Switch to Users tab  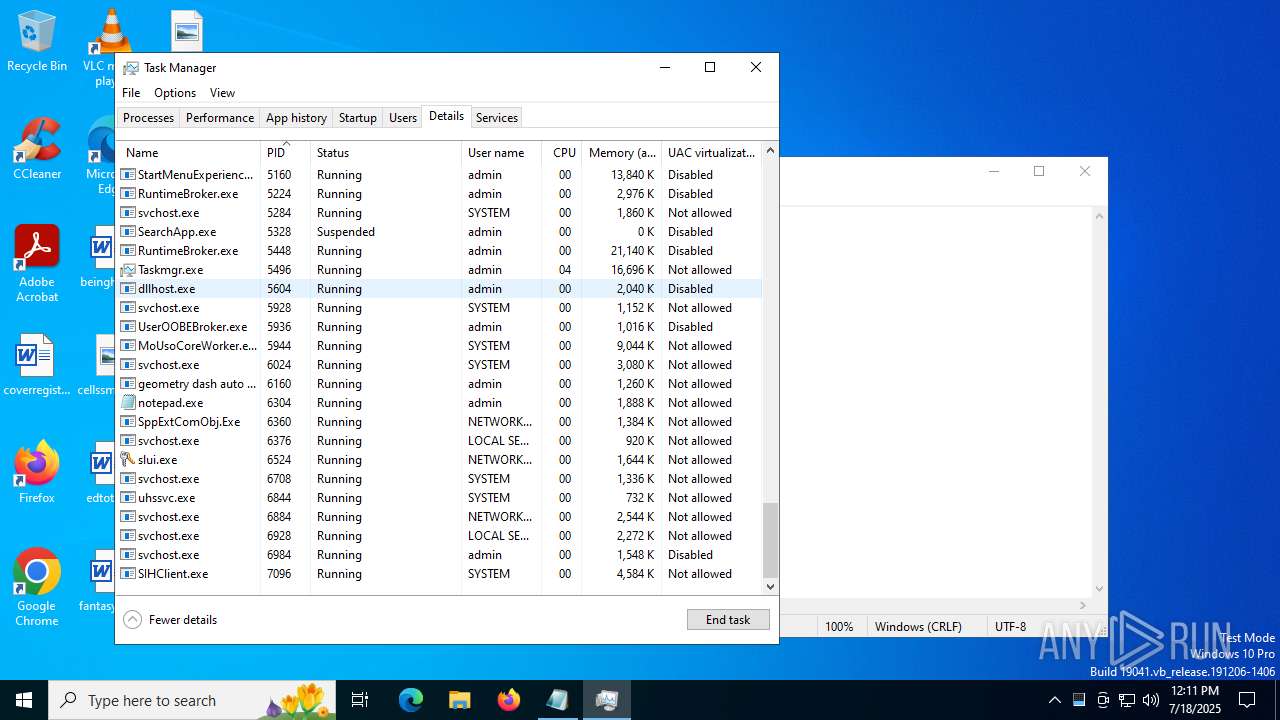(x=403, y=118)
